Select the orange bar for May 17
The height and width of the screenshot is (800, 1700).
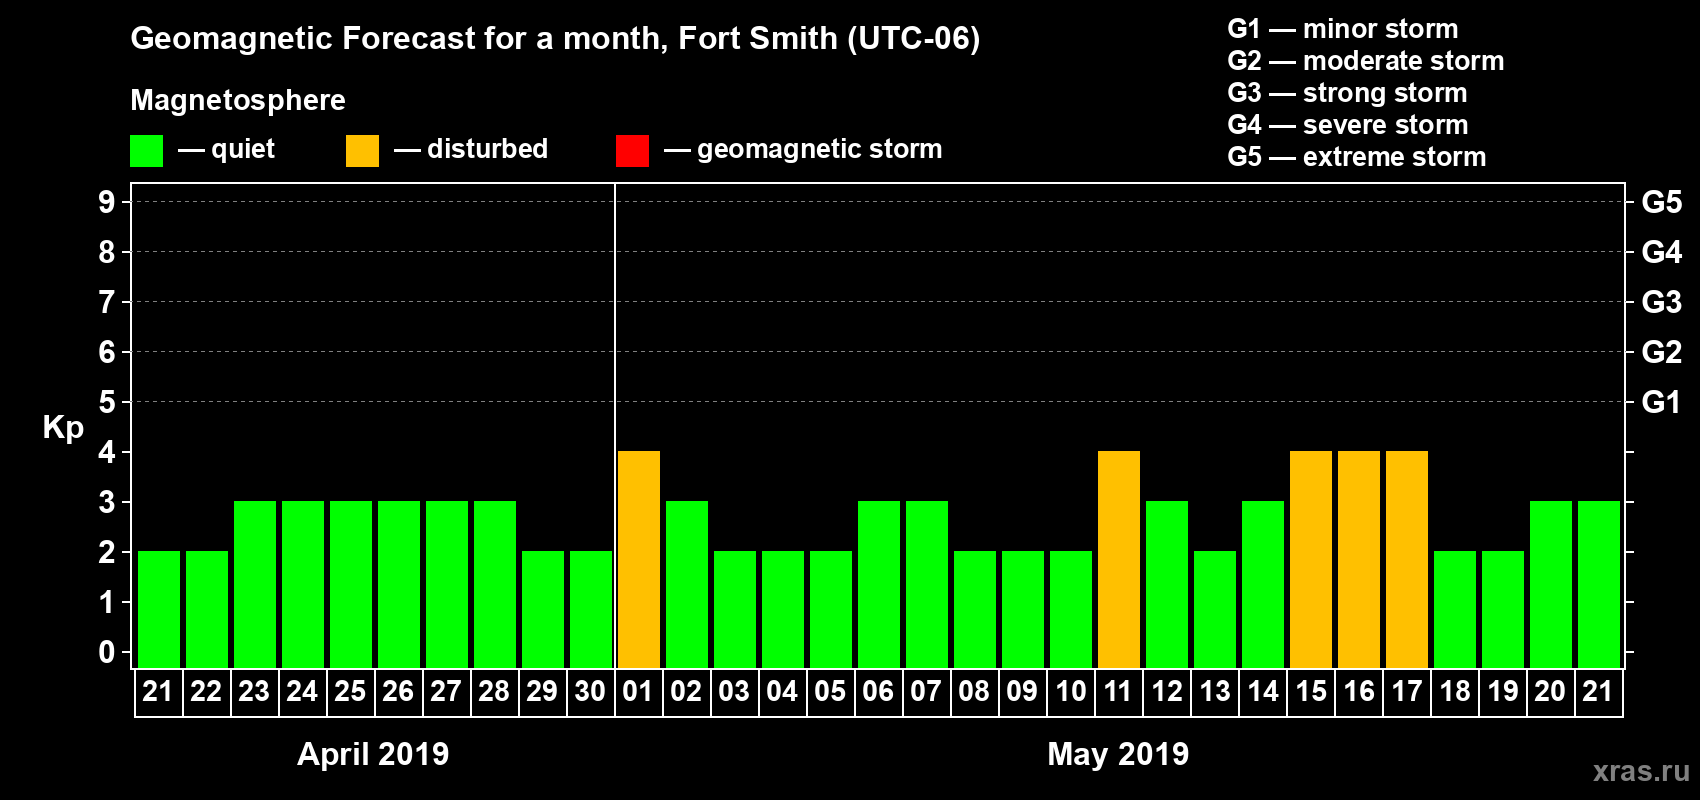[x=1407, y=560]
